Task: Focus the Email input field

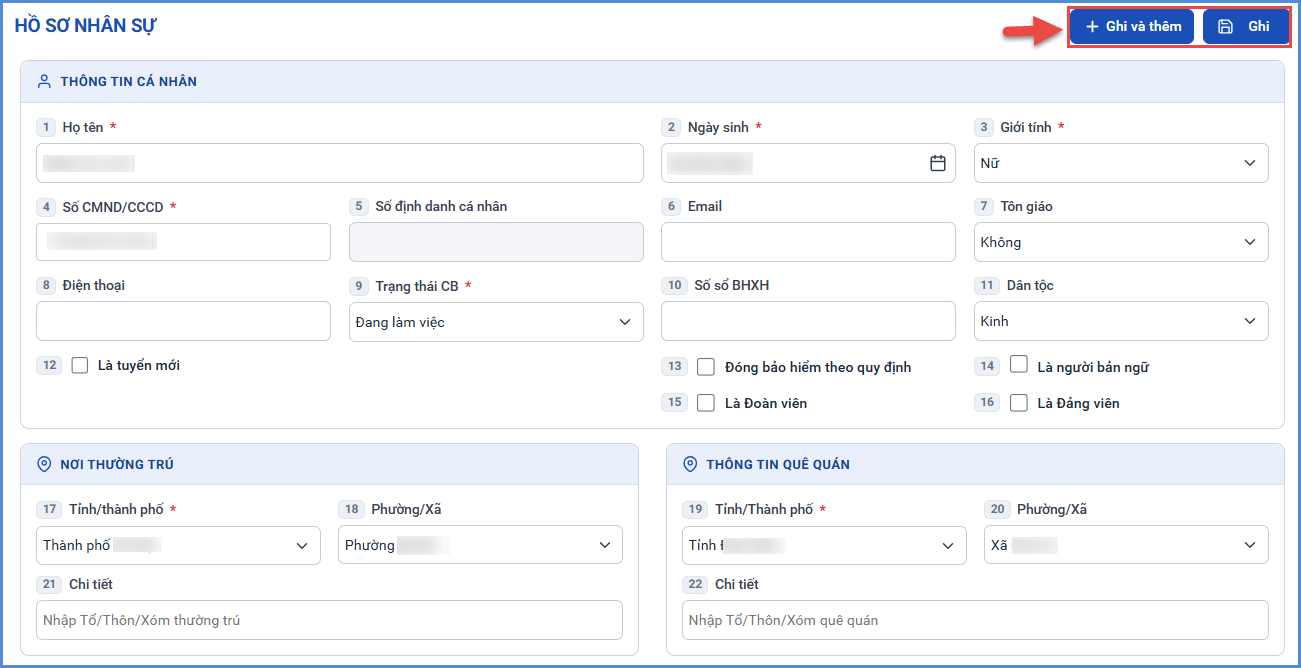Action: [x=808, y=242]
